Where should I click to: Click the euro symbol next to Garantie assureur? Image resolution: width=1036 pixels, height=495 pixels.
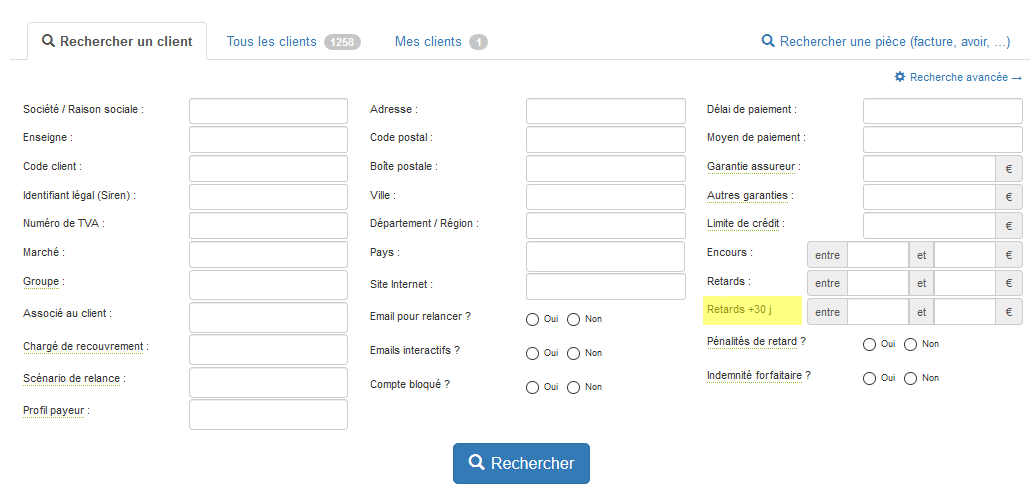(x=1009, y=169)
